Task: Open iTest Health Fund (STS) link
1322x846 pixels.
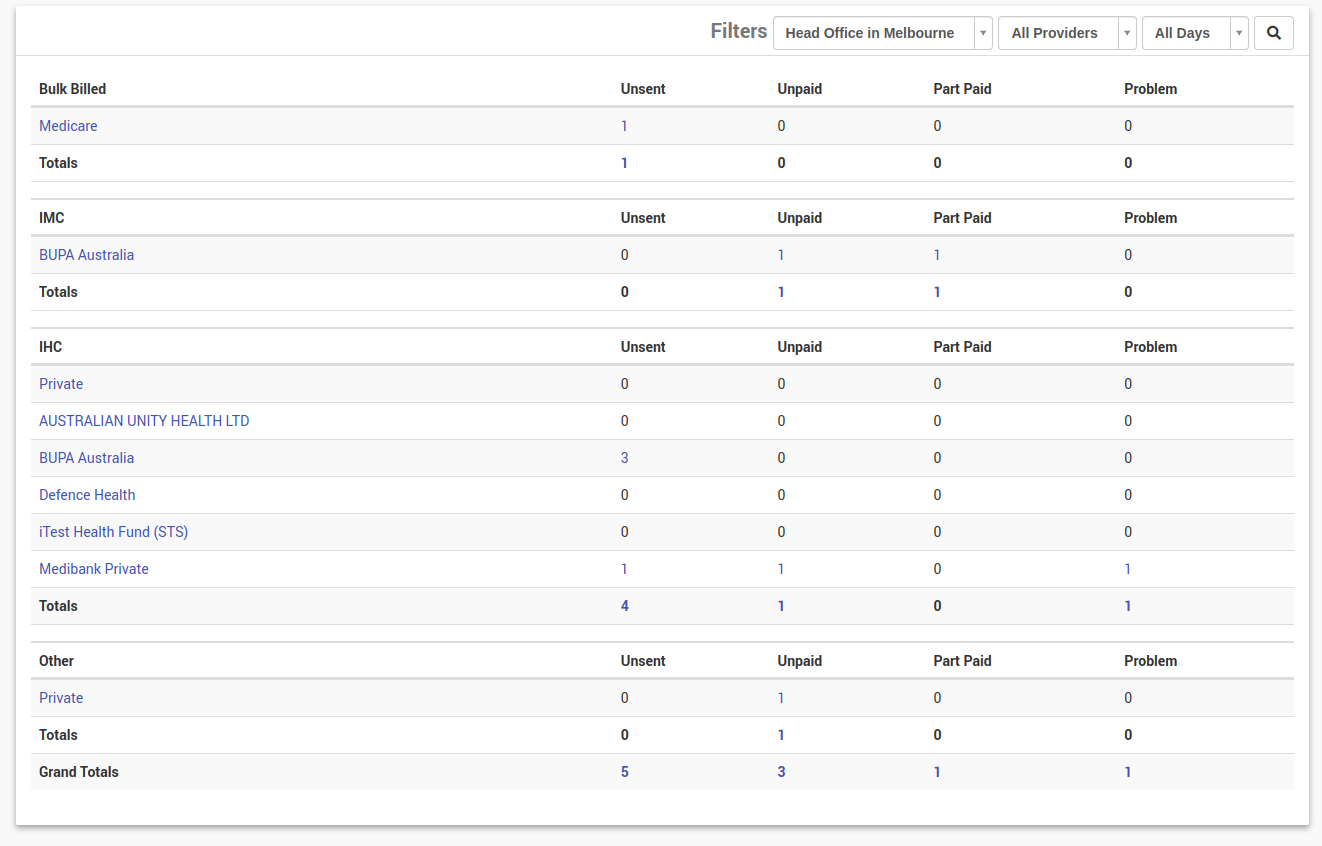Action: pyautogui.click(x=113, y=532)
